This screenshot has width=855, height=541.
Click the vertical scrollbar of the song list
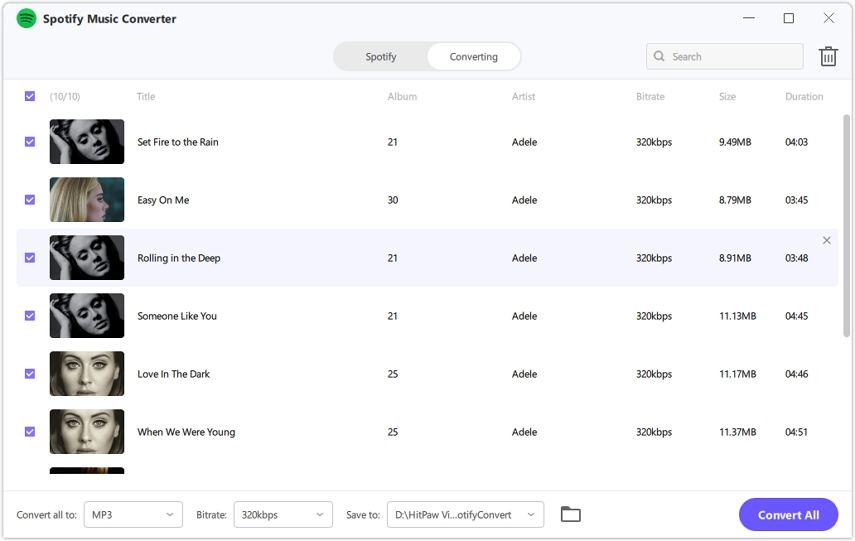(x=846, y=226)
